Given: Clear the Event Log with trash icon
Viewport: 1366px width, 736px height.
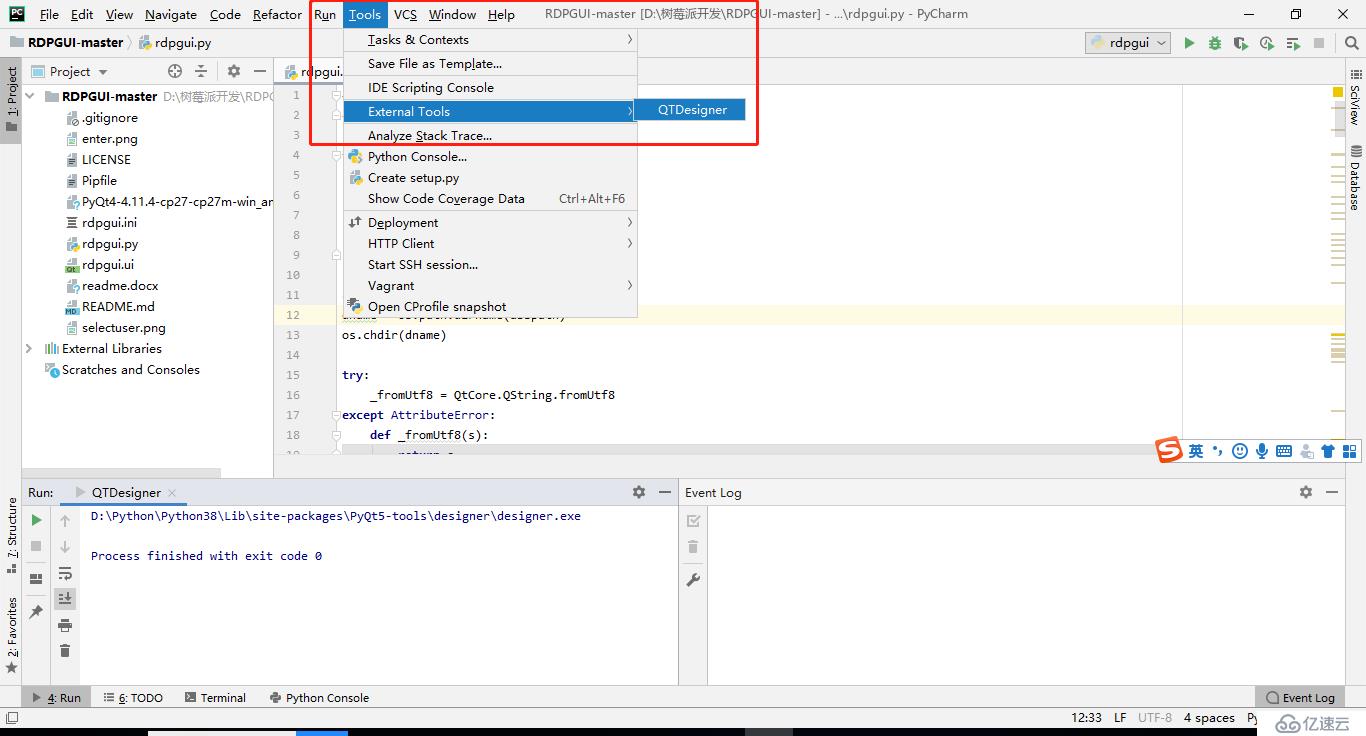Looking at the screenshot, I should tap(693, 547).
